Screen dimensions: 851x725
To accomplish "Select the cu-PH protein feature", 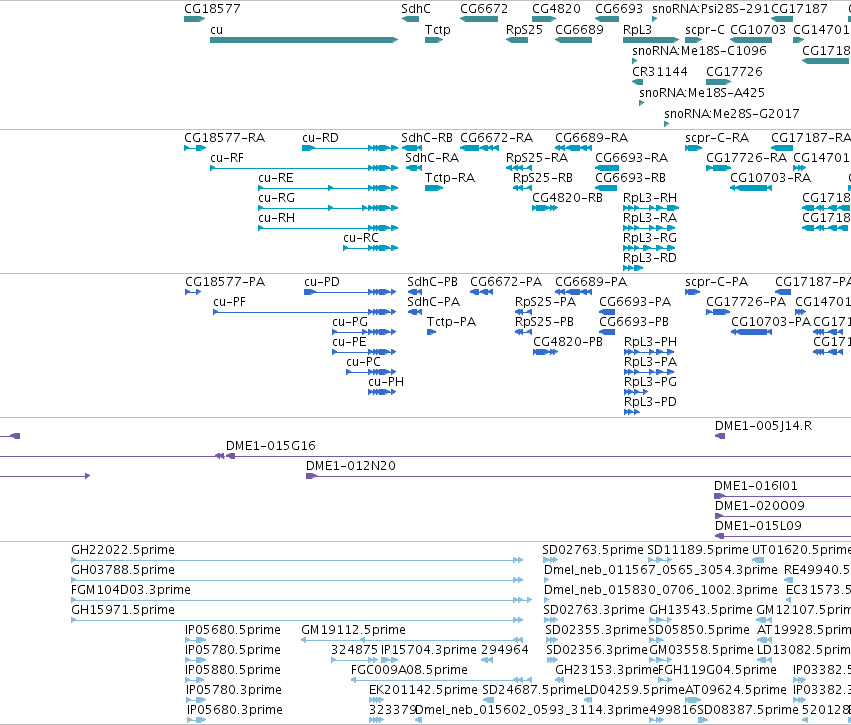I will 382,392.
